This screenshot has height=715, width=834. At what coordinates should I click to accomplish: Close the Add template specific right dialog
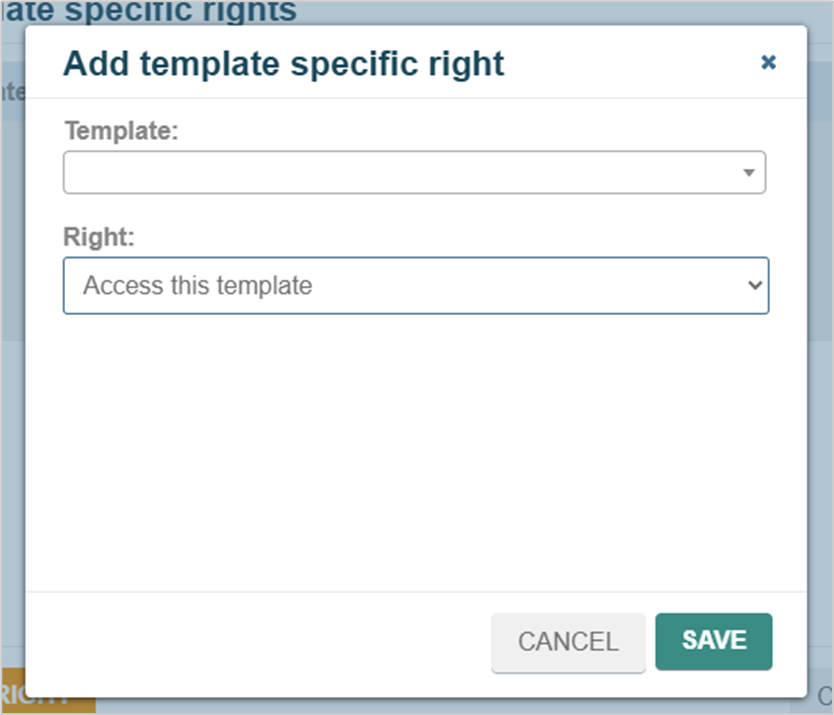768,62
